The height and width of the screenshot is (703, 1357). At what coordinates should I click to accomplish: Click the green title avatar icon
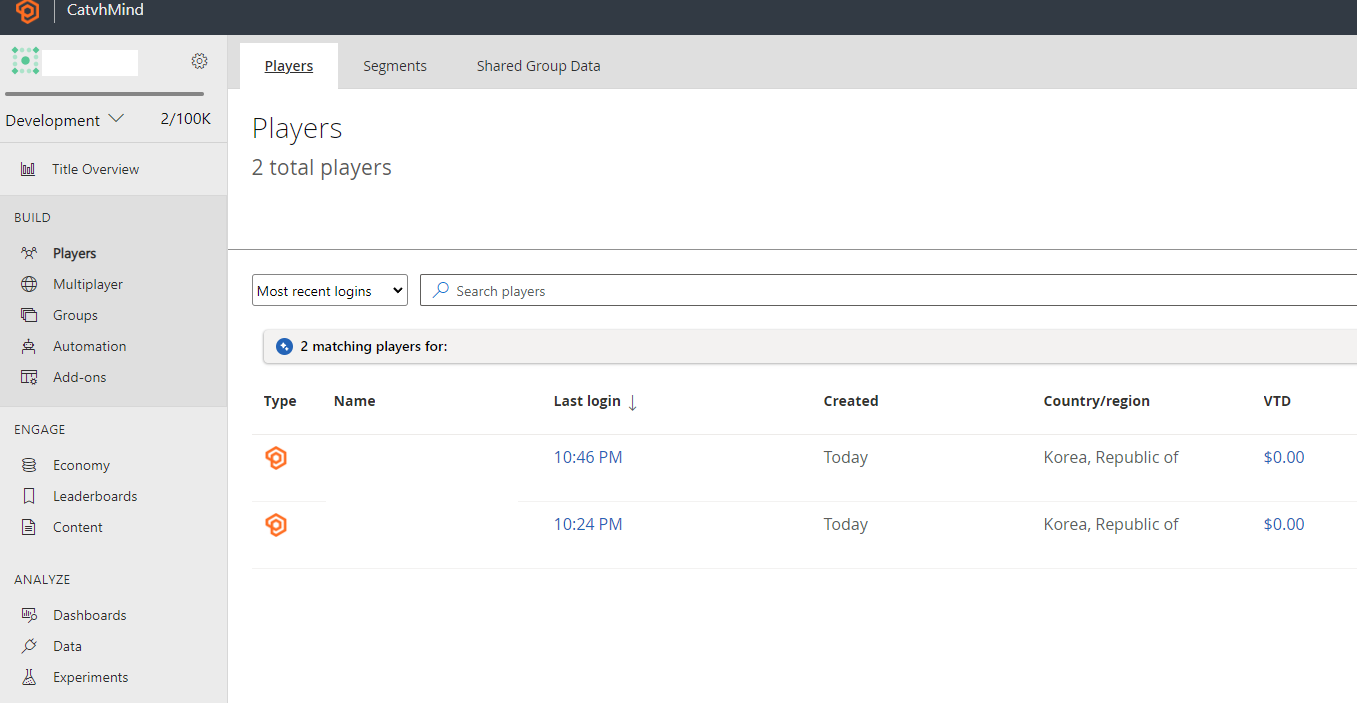25,61
